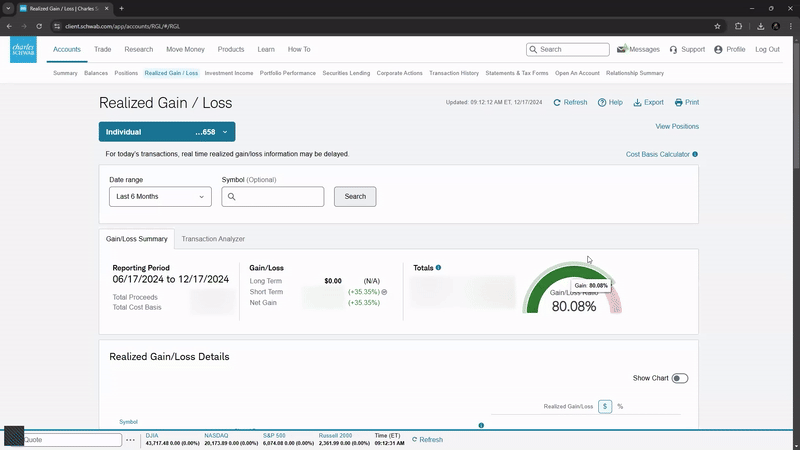
Task: Open the Relationship Summary page
Action: 635,73
